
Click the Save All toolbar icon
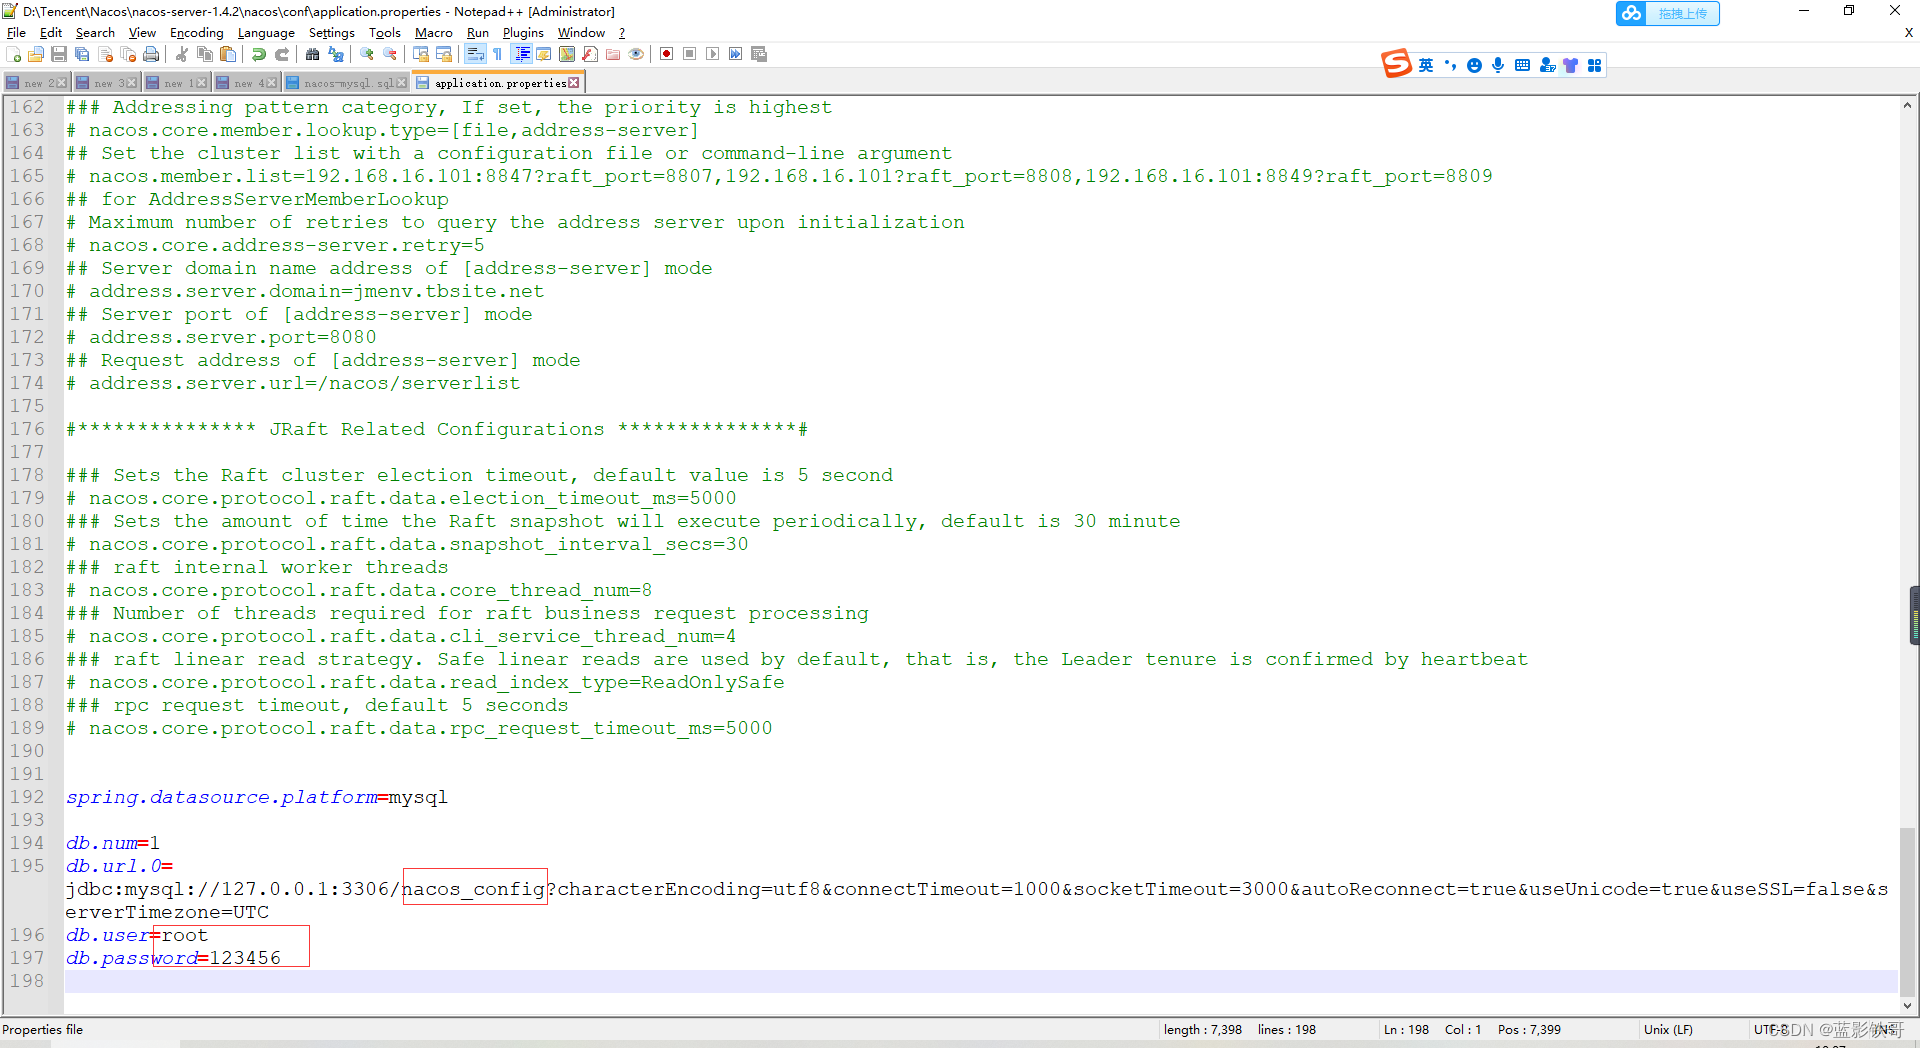pyautogui.click(x=82, y=54)
